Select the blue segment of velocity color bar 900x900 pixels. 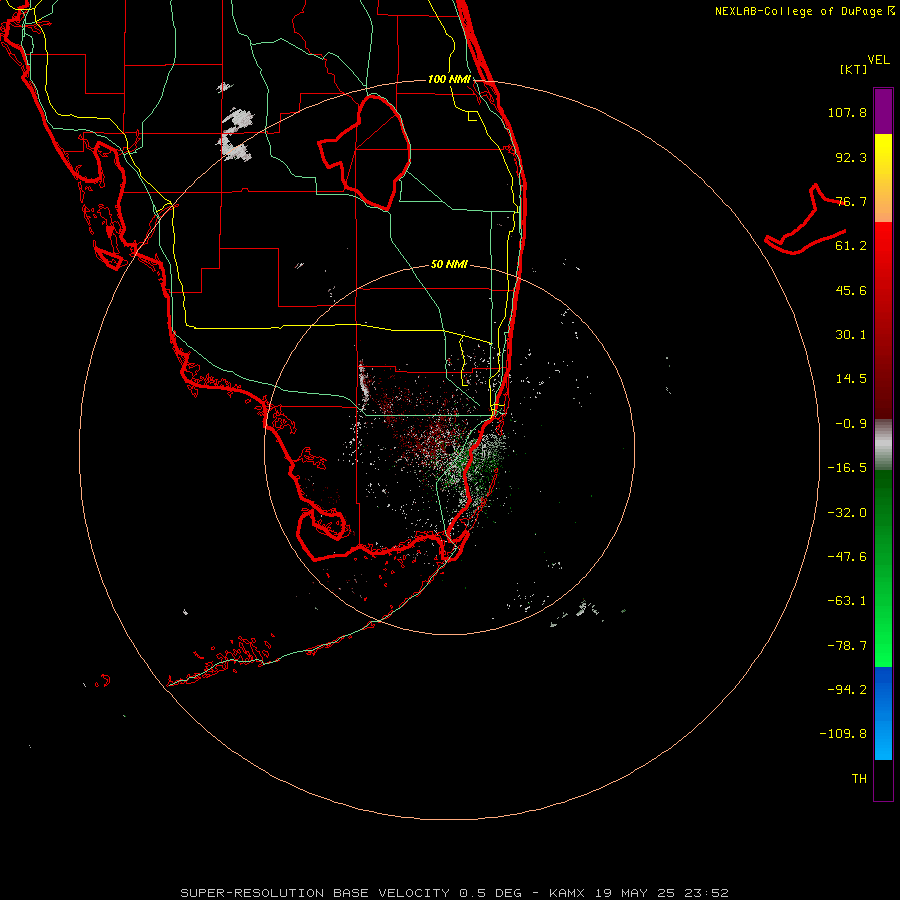pyautogui.click(x=883, y=713)
